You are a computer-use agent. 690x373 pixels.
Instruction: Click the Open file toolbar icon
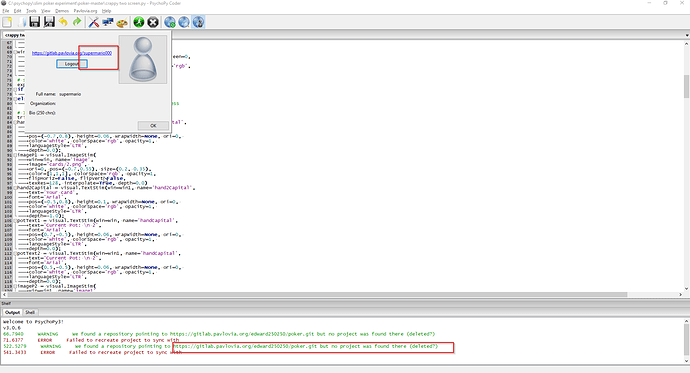pos(21,22)
